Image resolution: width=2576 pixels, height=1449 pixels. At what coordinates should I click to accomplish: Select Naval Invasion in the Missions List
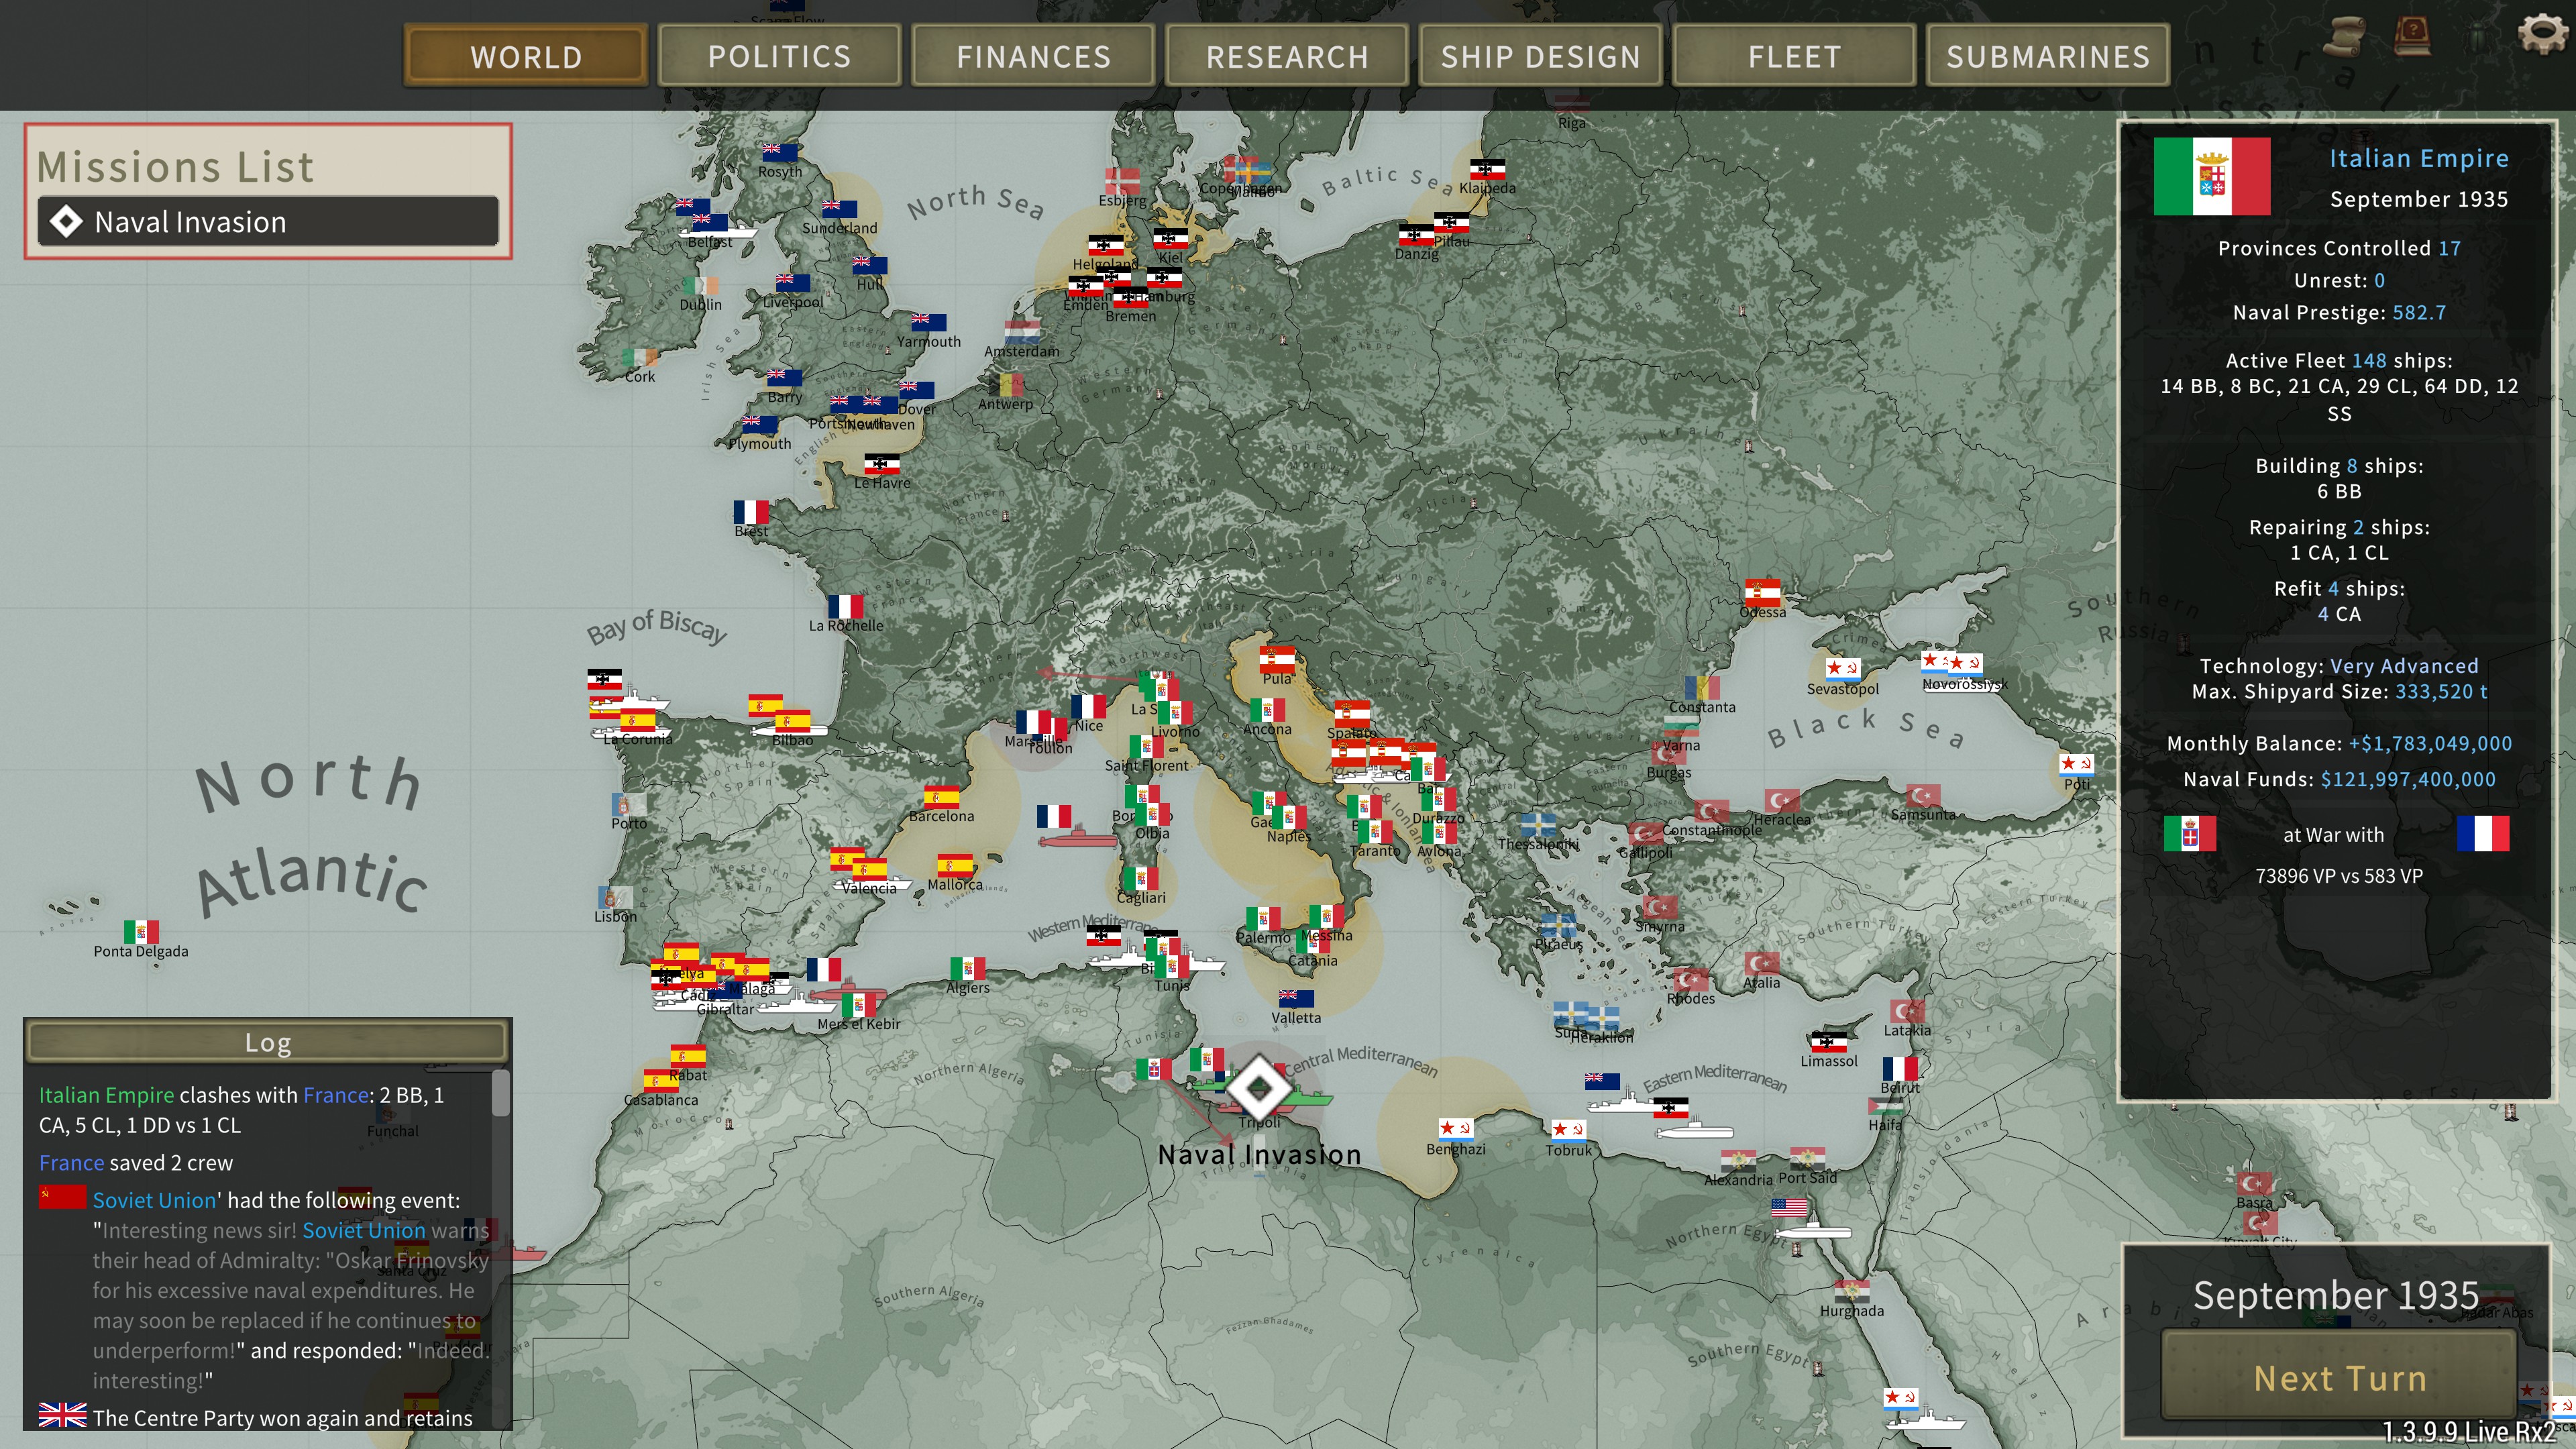click(x=268, y=222)
